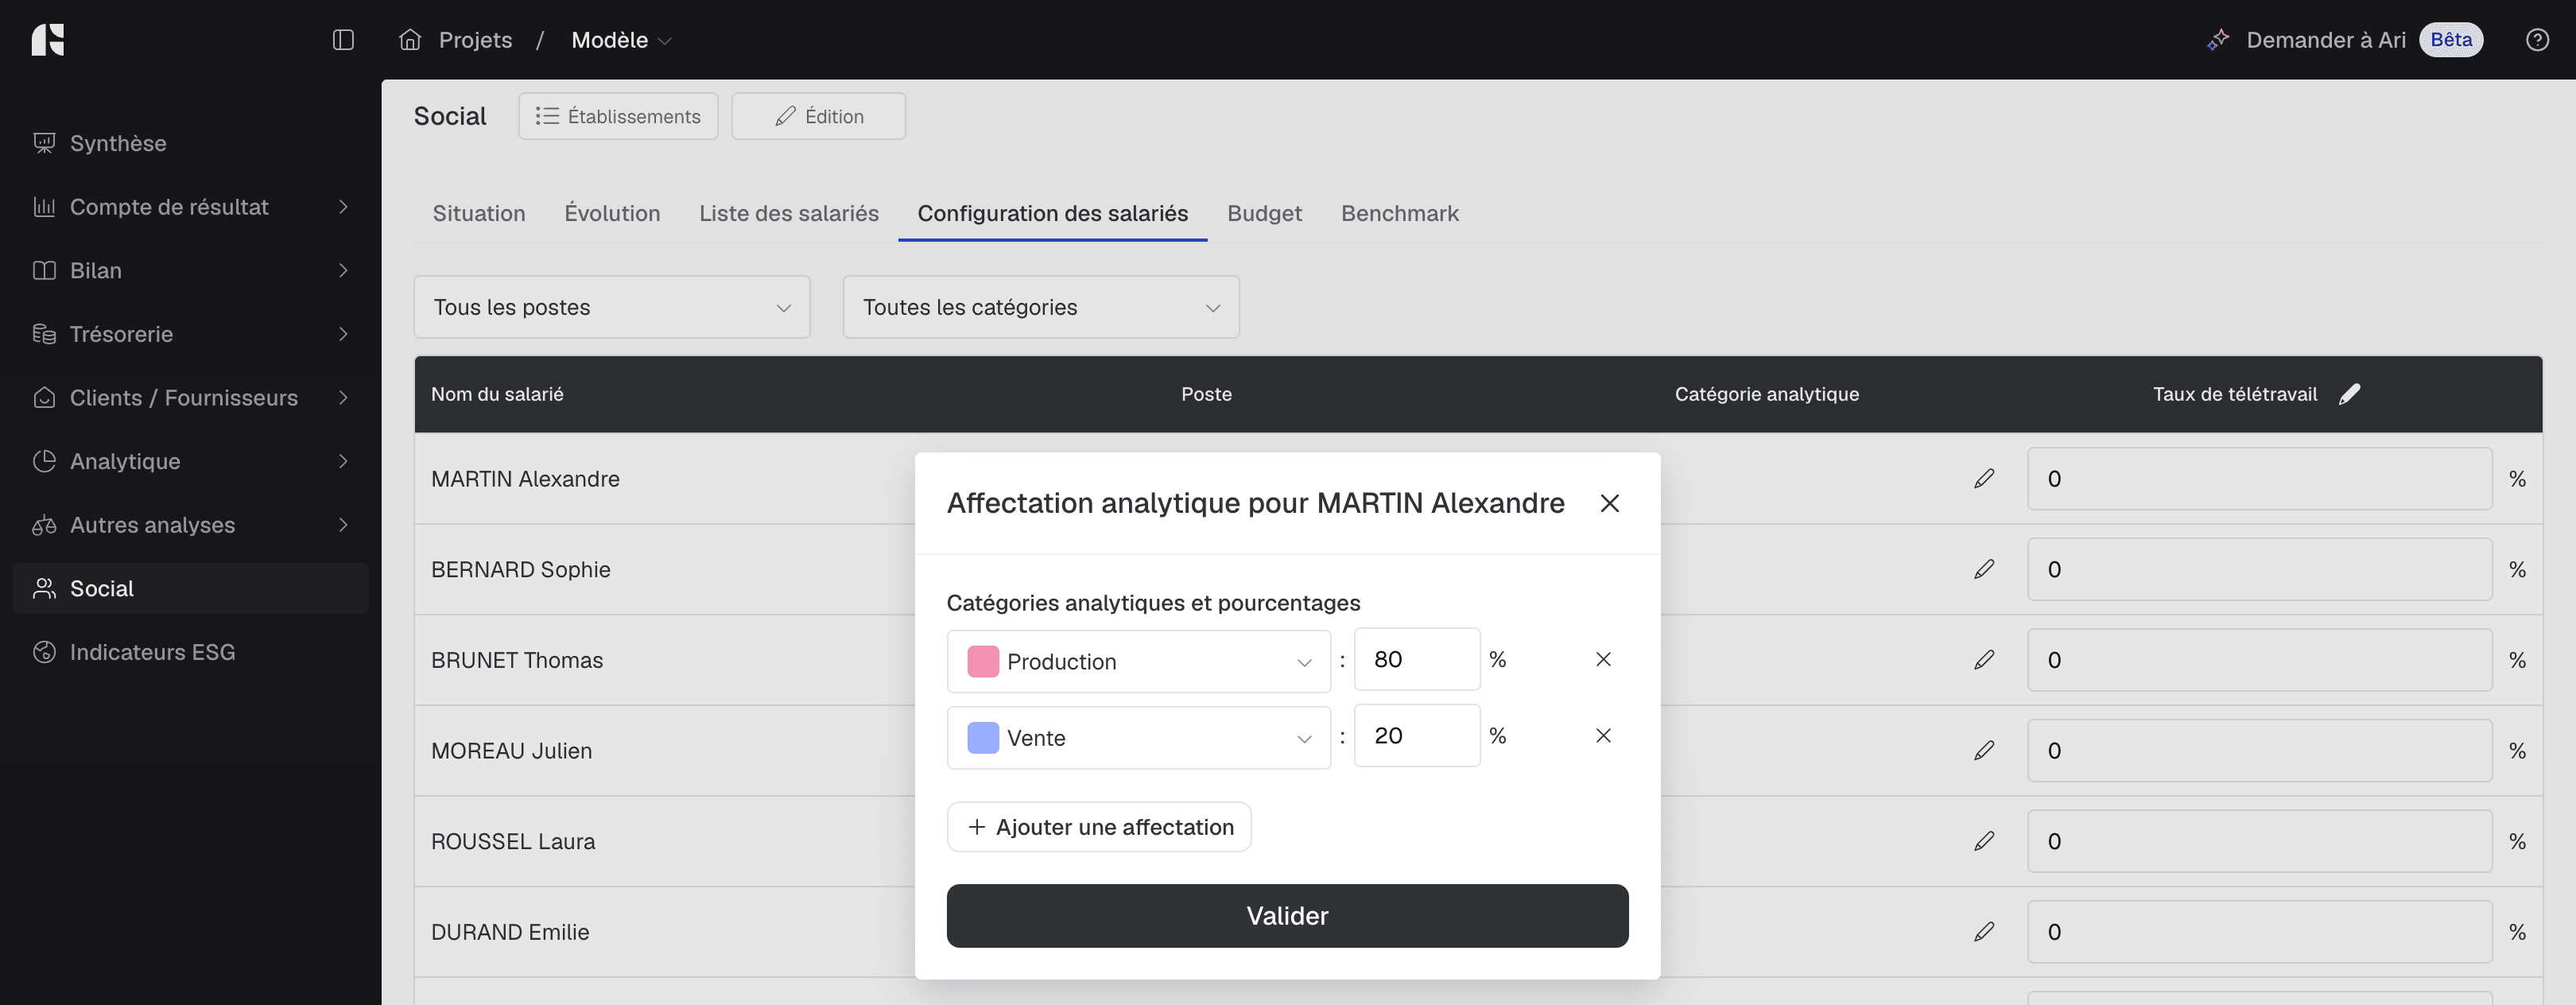
Task: Select the Configuration des salariés tab
Action: (1053, 213)
